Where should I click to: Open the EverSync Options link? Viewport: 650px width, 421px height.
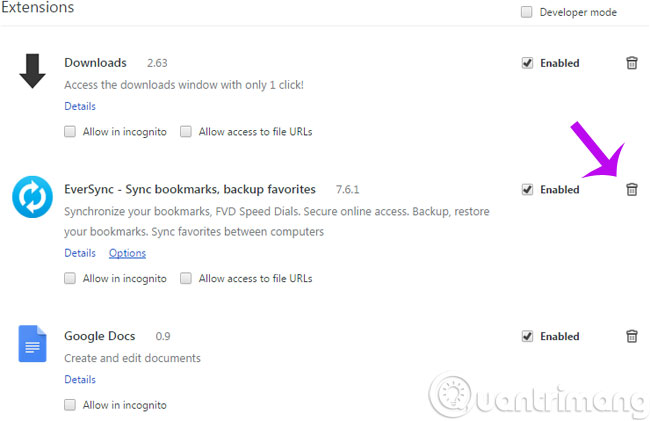coord(127,253)
